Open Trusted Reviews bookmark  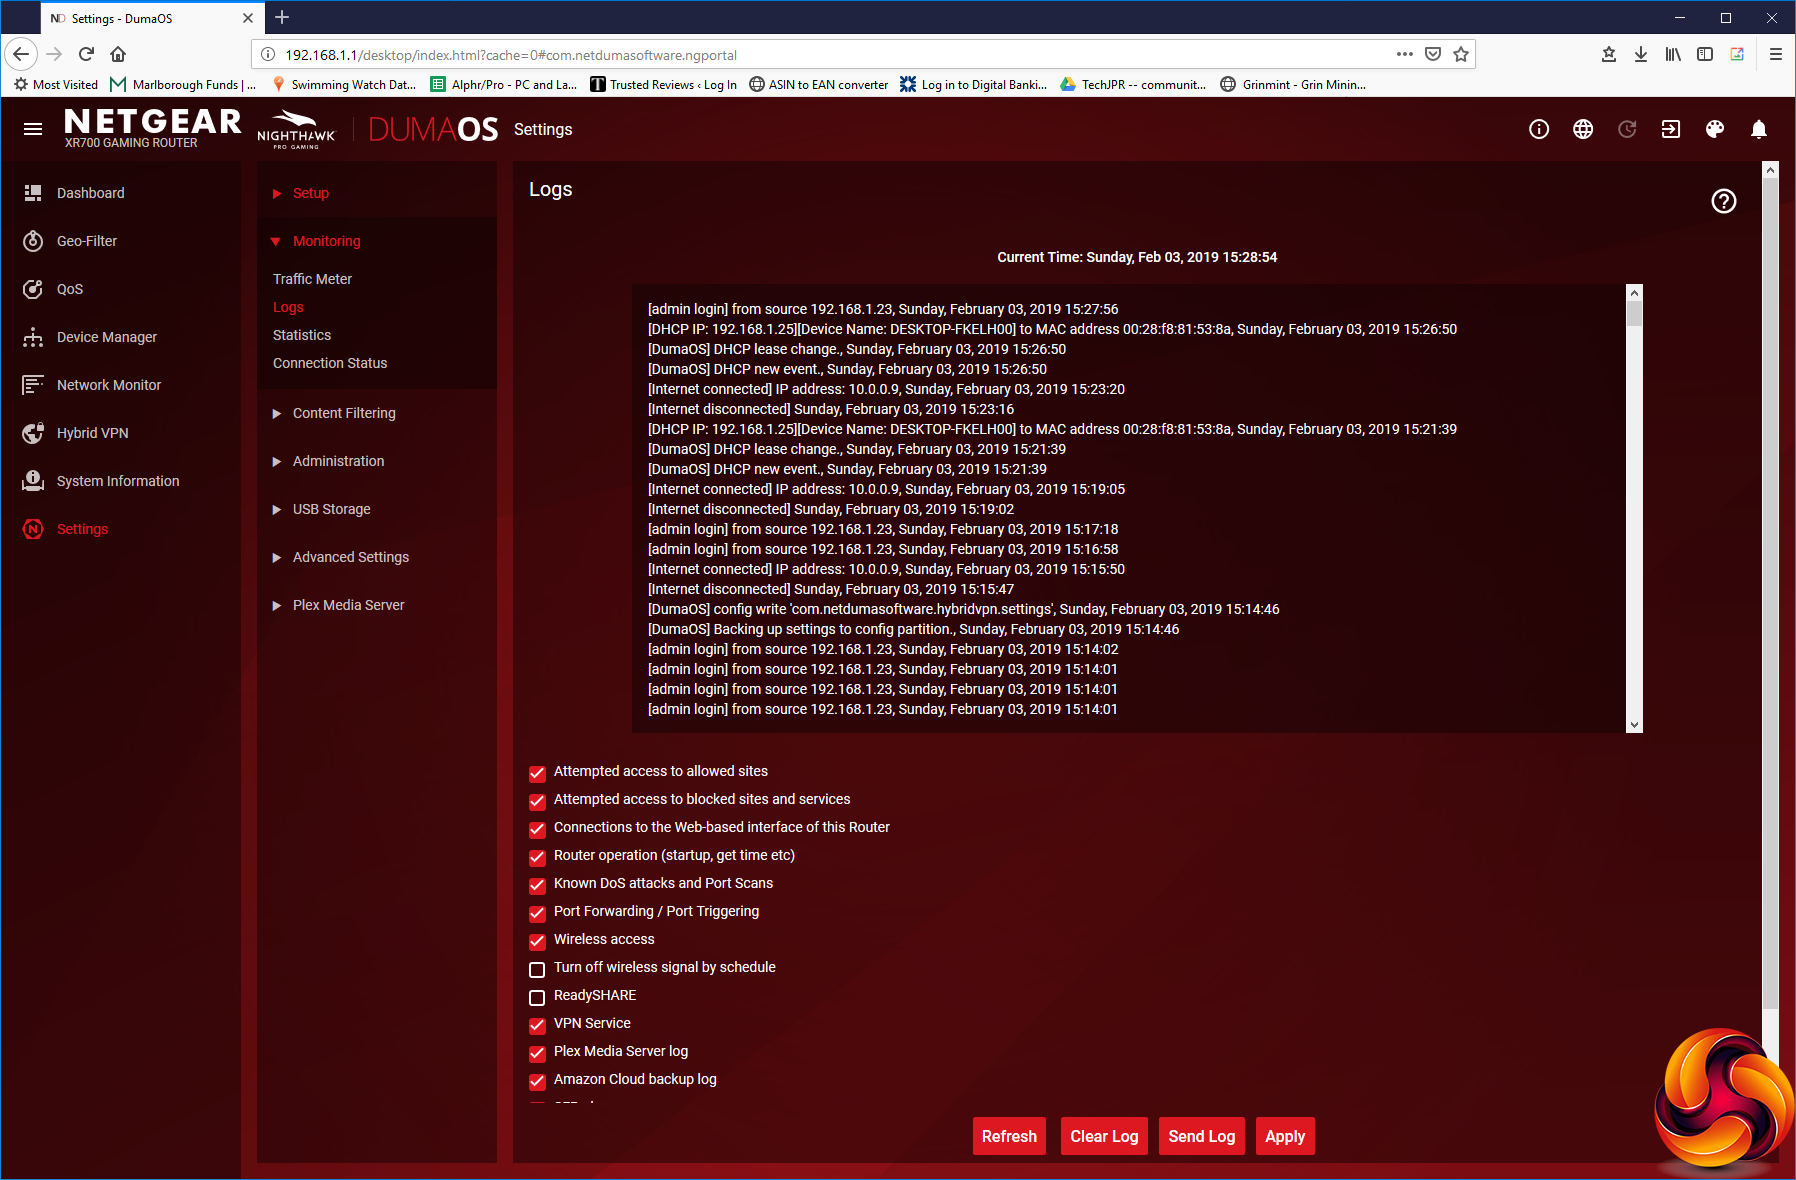click(663, 84)
